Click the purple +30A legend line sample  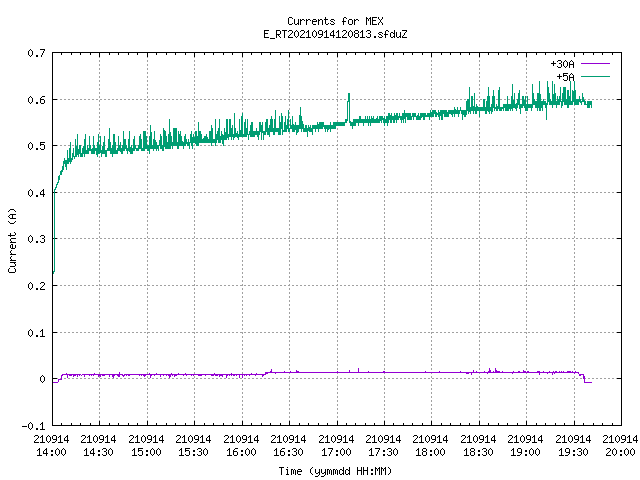[x=595, y=64]
